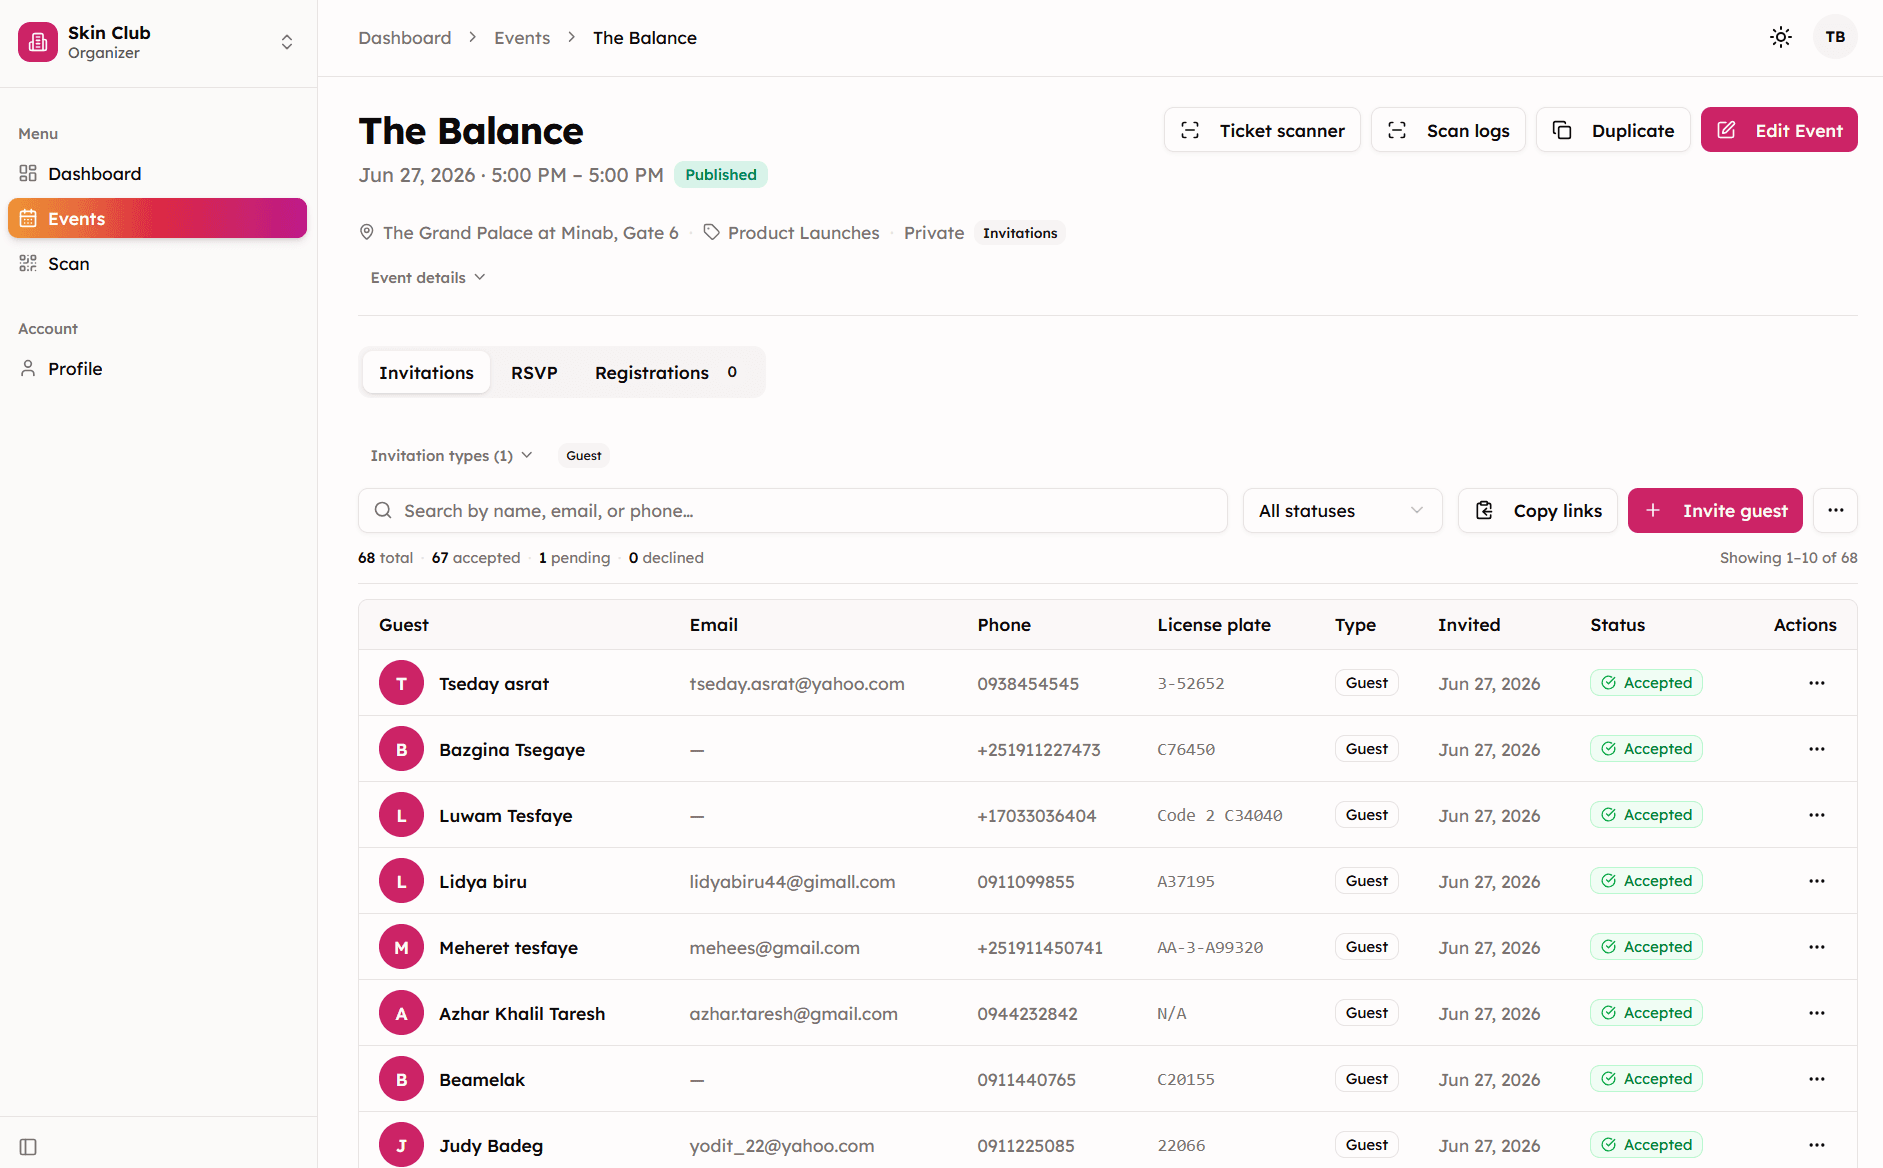Expand Event details

point(428,278)
